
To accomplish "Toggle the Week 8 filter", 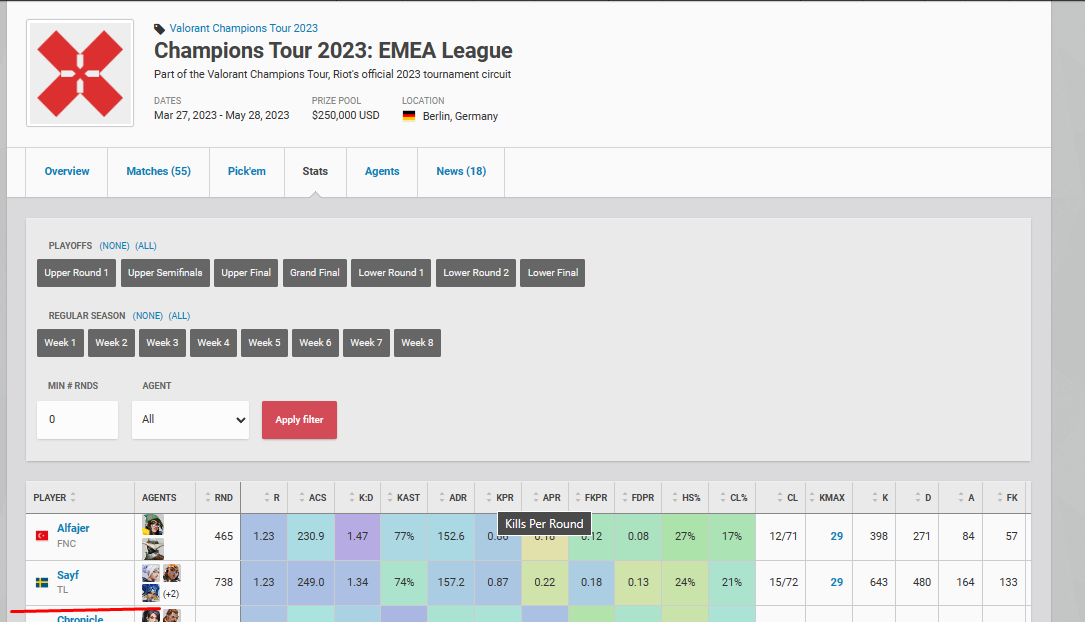I will [x=417, y=342].
